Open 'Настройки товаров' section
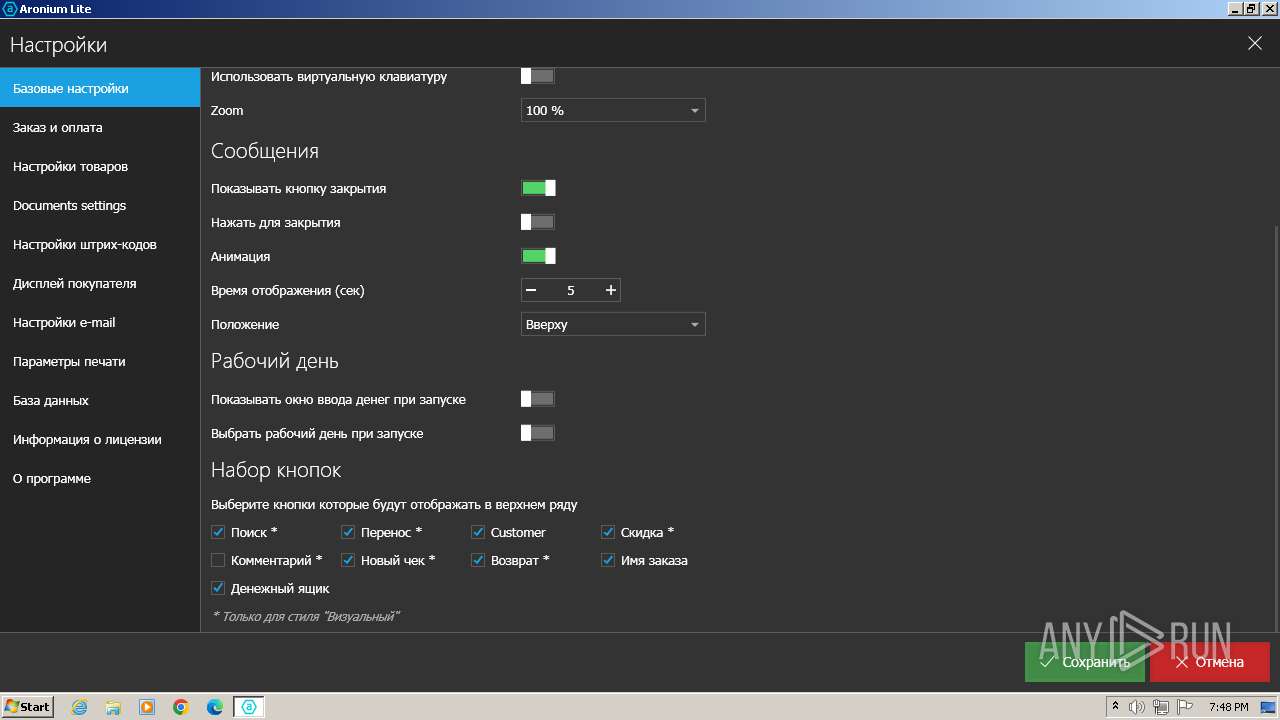 (100, 166)
